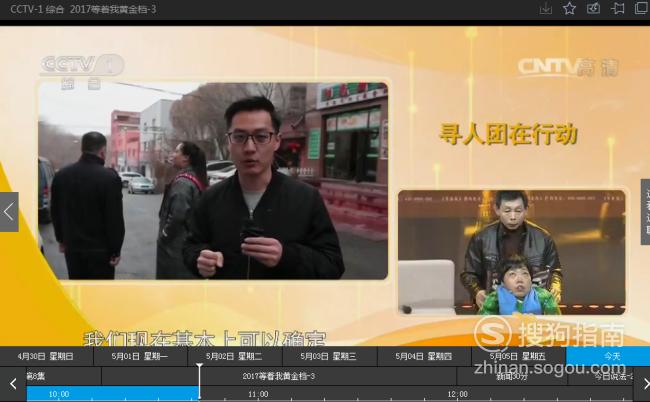Viewport: 650px width, 402px height.
Task: Seek to 12:00 on the timeline
Action: (x=458, y=394)
